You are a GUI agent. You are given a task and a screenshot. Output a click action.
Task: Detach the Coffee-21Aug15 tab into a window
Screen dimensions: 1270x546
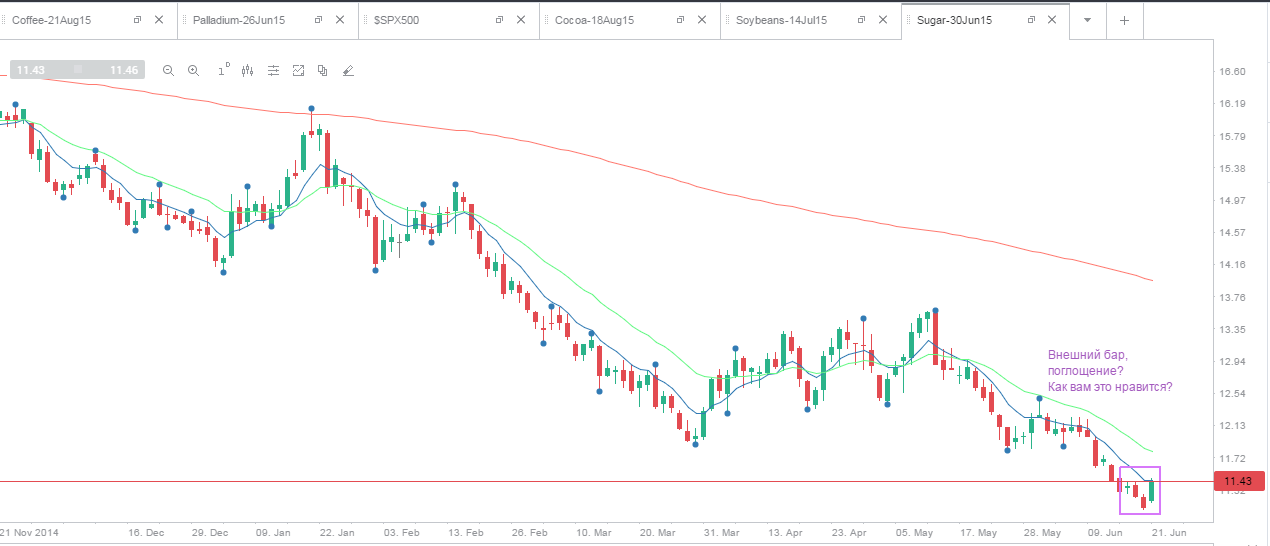tap(138, 19)
